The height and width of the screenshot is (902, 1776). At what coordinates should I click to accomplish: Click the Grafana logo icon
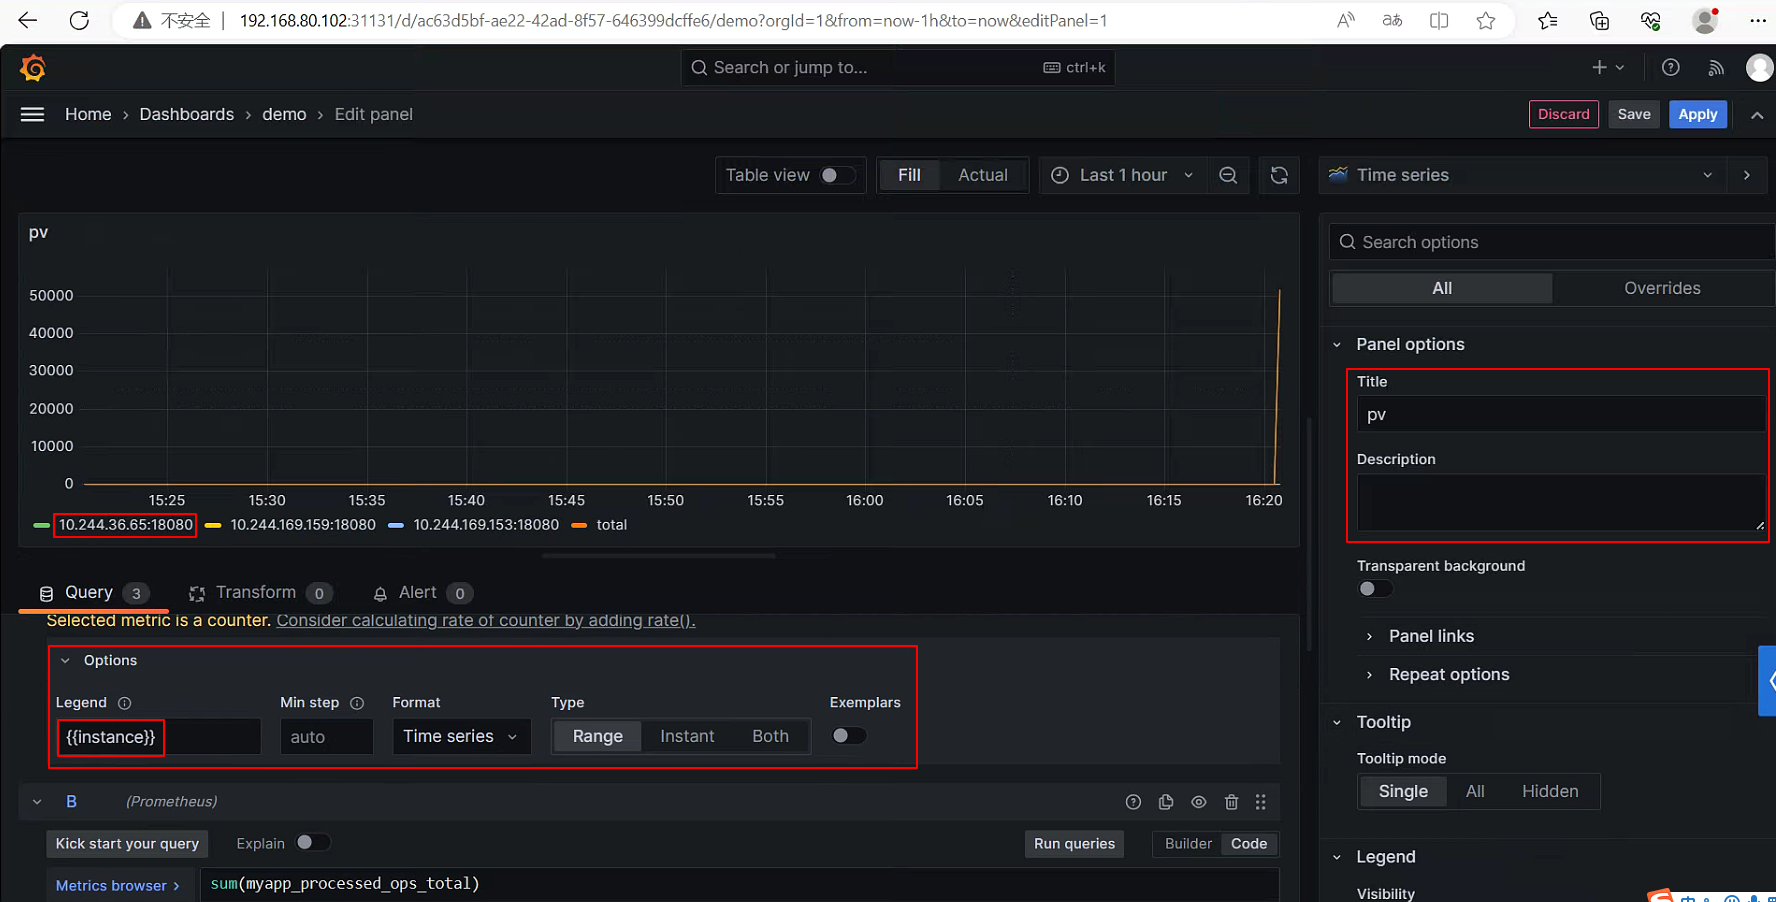[x=33, y=68]
